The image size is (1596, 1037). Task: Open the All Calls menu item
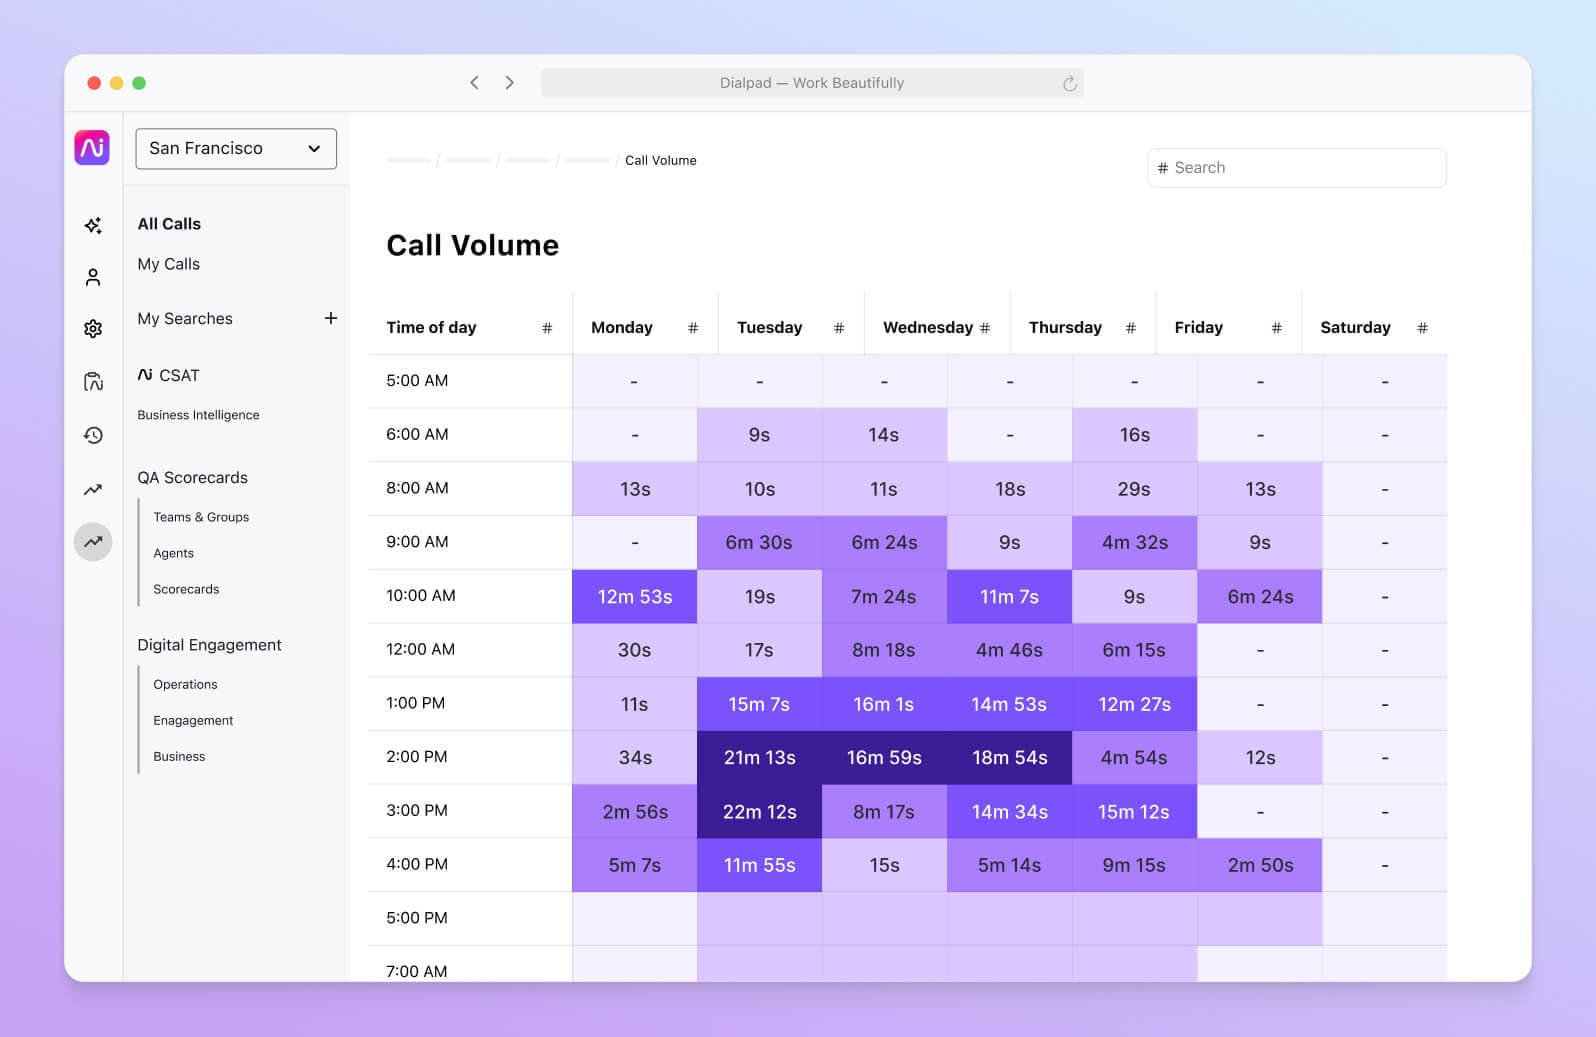[169, 224]
